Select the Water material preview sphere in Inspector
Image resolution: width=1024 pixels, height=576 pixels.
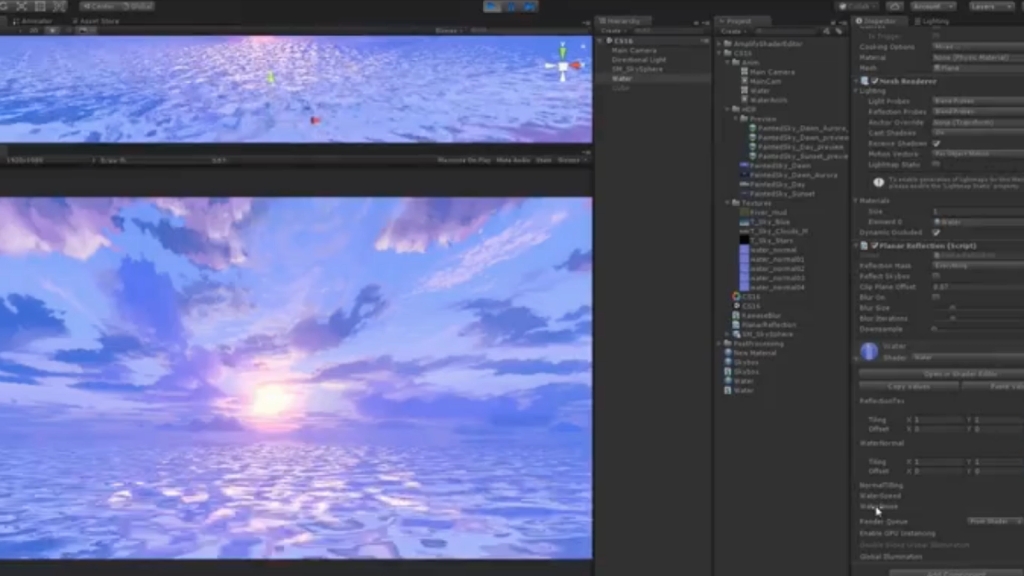click(x=870, y=351)
